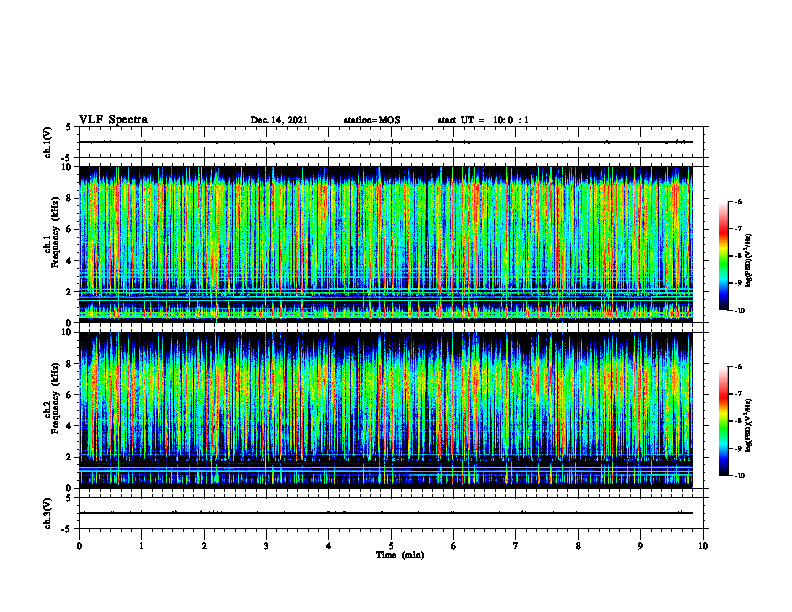Click the "ch.3(V)" vertical axis label
Screen dimensions: 792x612
pos(48,513)
